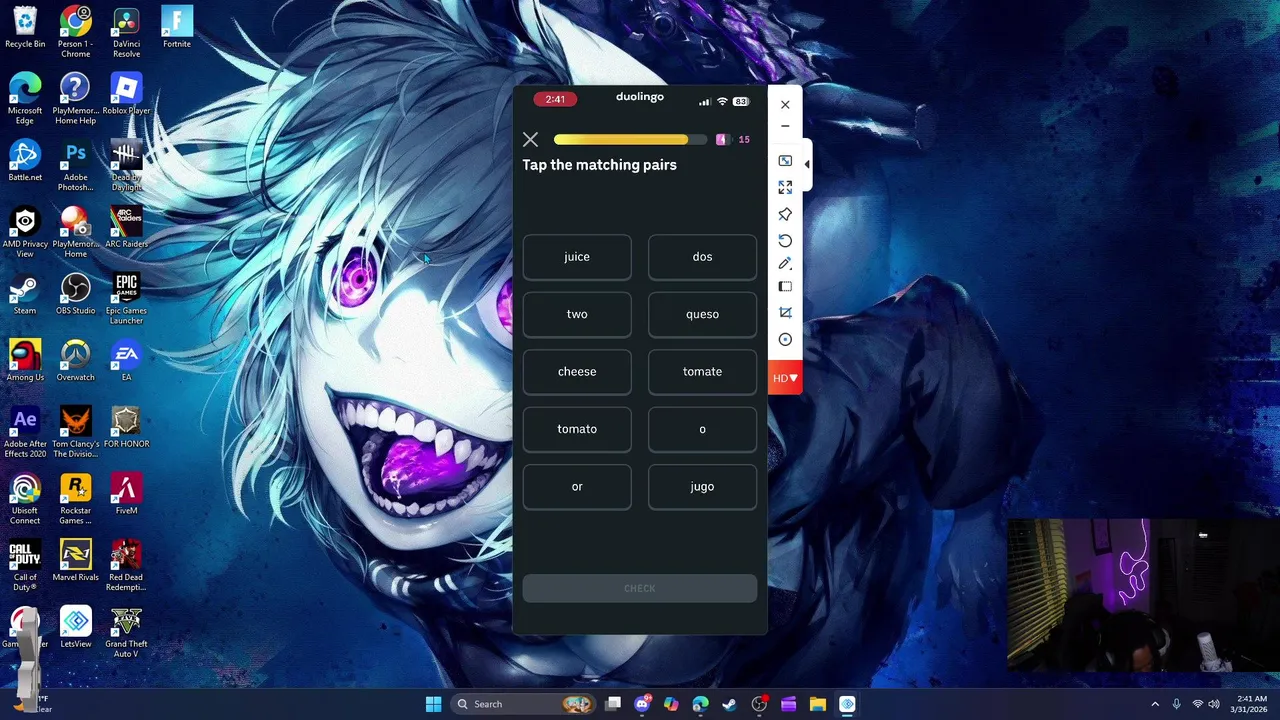Viewport: 1280px width, 720px height.
Task: Show hidden system tray icons chevron
Action: coord(1155,704)
